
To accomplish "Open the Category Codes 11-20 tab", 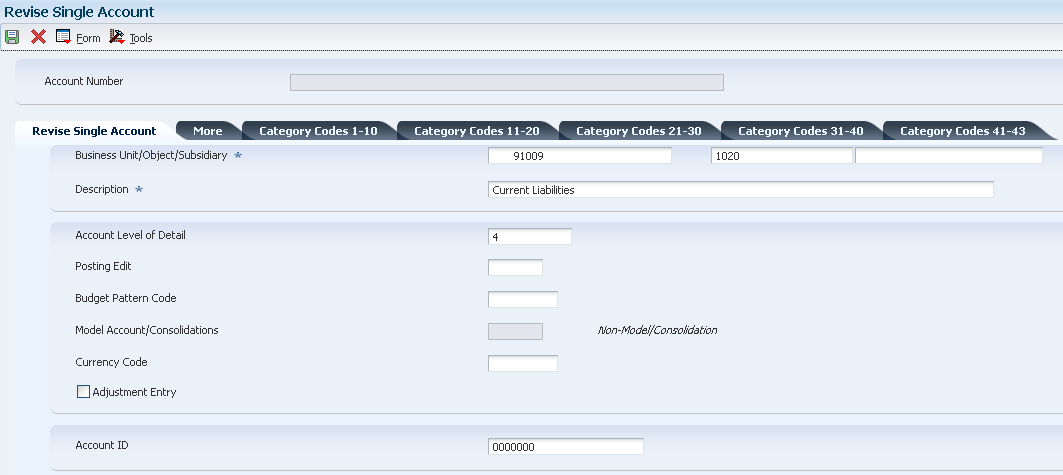I will 477,131.
